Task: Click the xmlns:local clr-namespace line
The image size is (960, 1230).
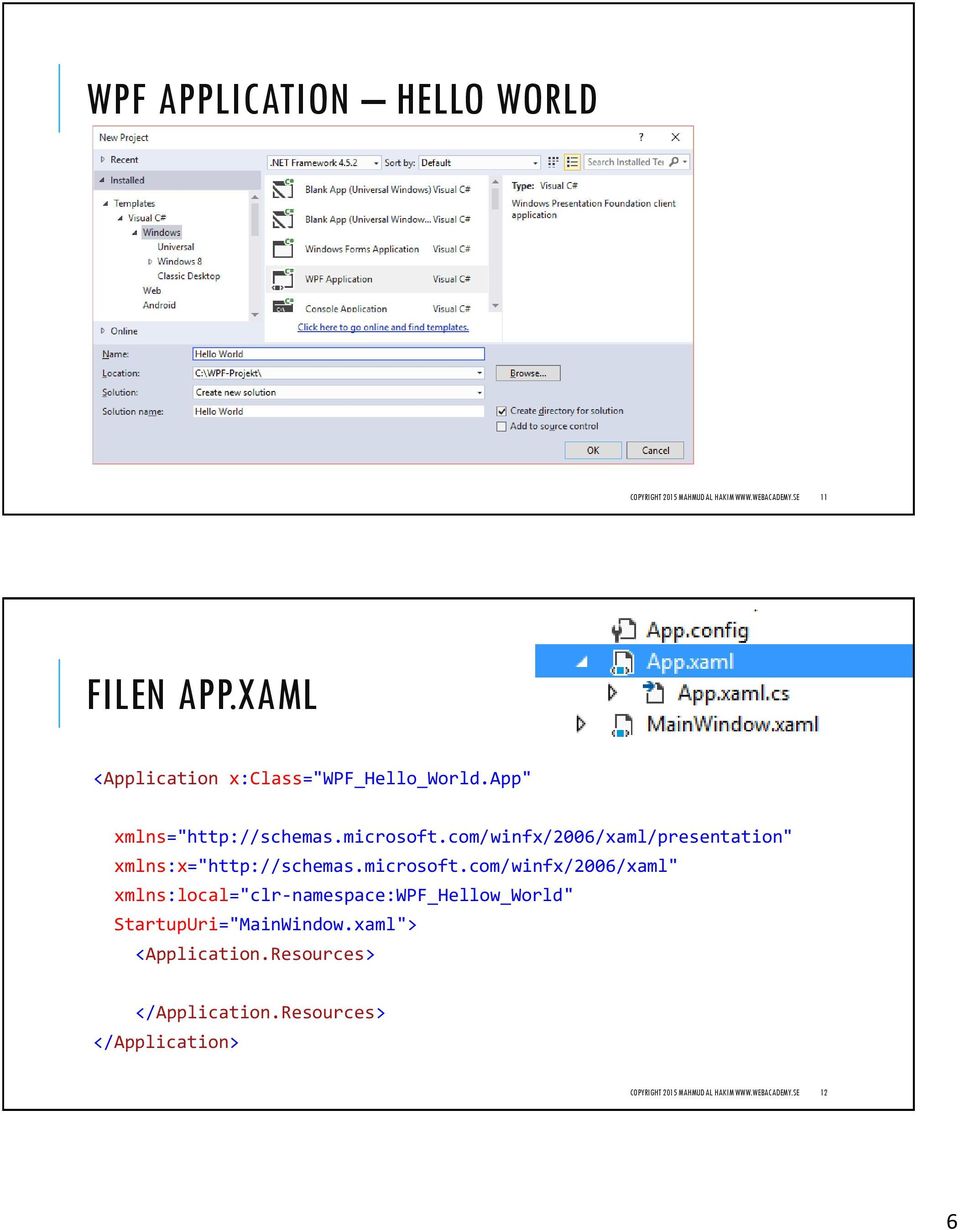Action: pos(344,895)
